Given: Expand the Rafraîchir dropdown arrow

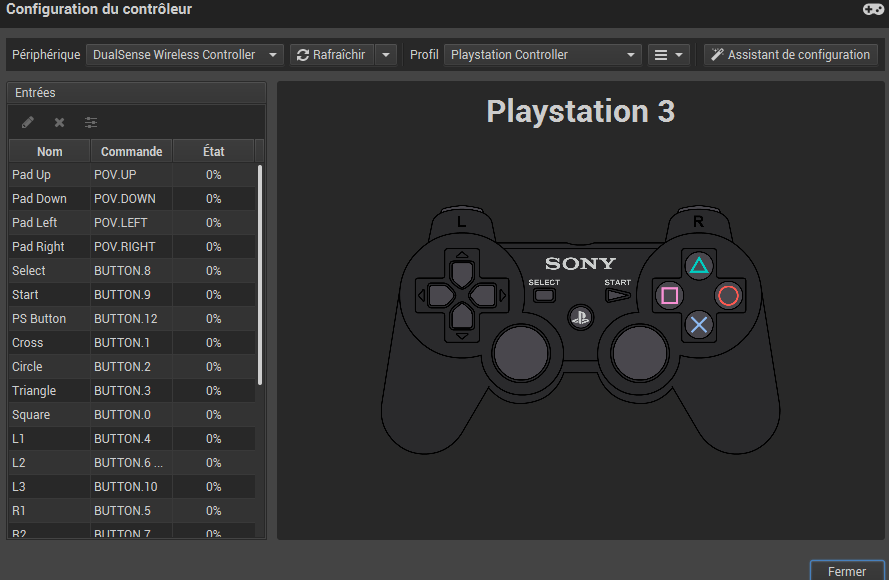Looking at the screenshot, I should tap(386, 55).
